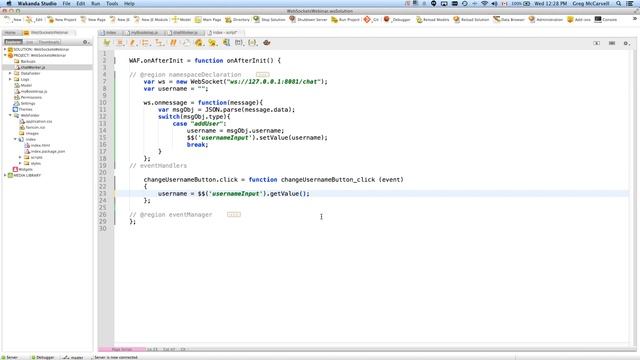
Task: Open the Tools menu
Action: pos(112,3)
